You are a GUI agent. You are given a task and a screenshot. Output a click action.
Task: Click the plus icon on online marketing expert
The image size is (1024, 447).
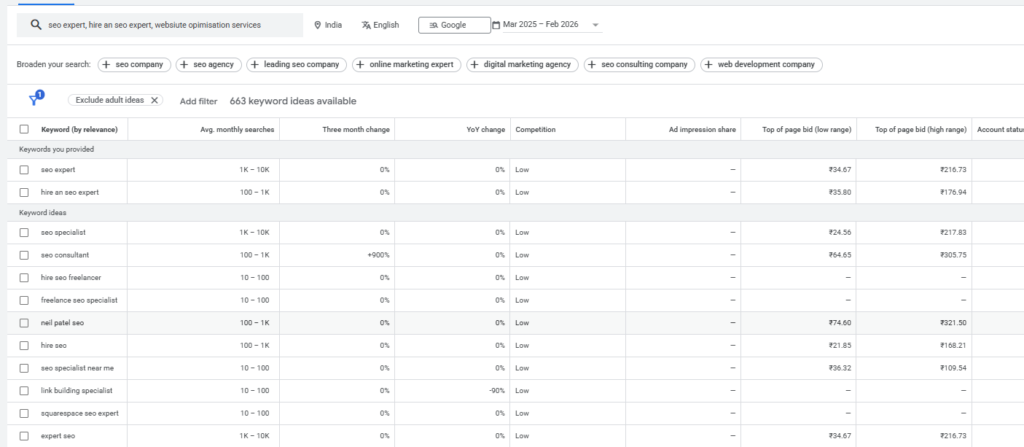360,65
